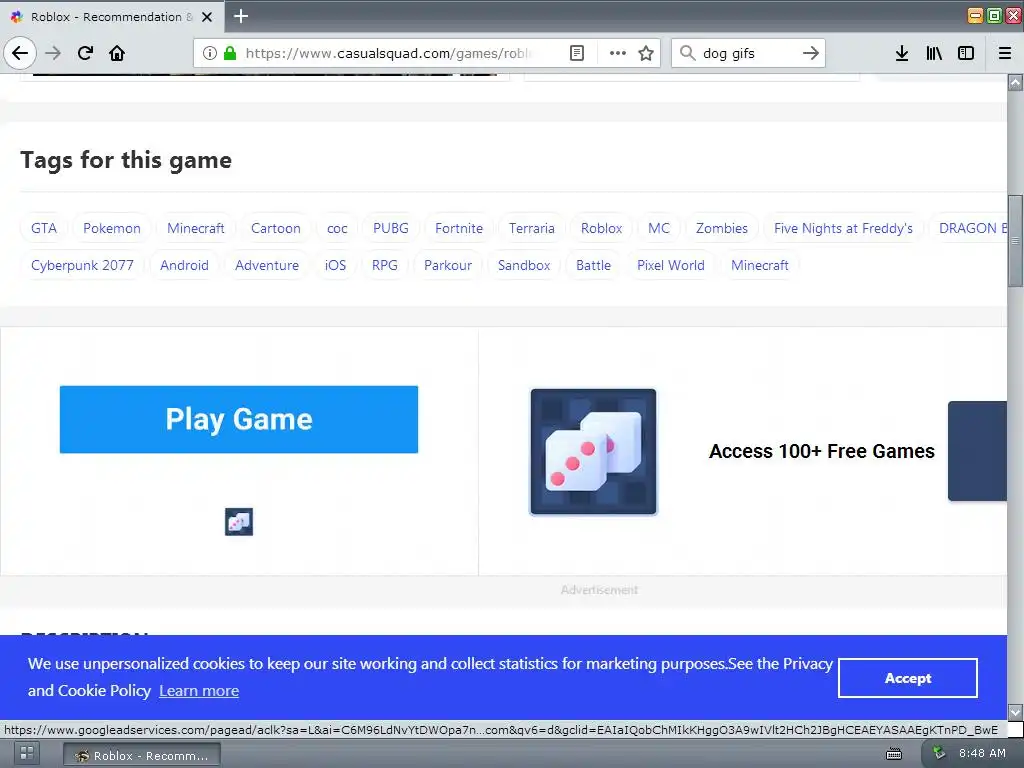Open the Minecraft tag in first row
1024x768 pixels.
pos(196,229)
